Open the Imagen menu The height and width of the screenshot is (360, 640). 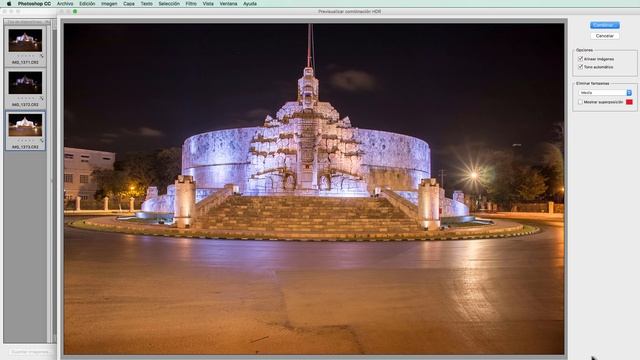[x=109, y=4]
